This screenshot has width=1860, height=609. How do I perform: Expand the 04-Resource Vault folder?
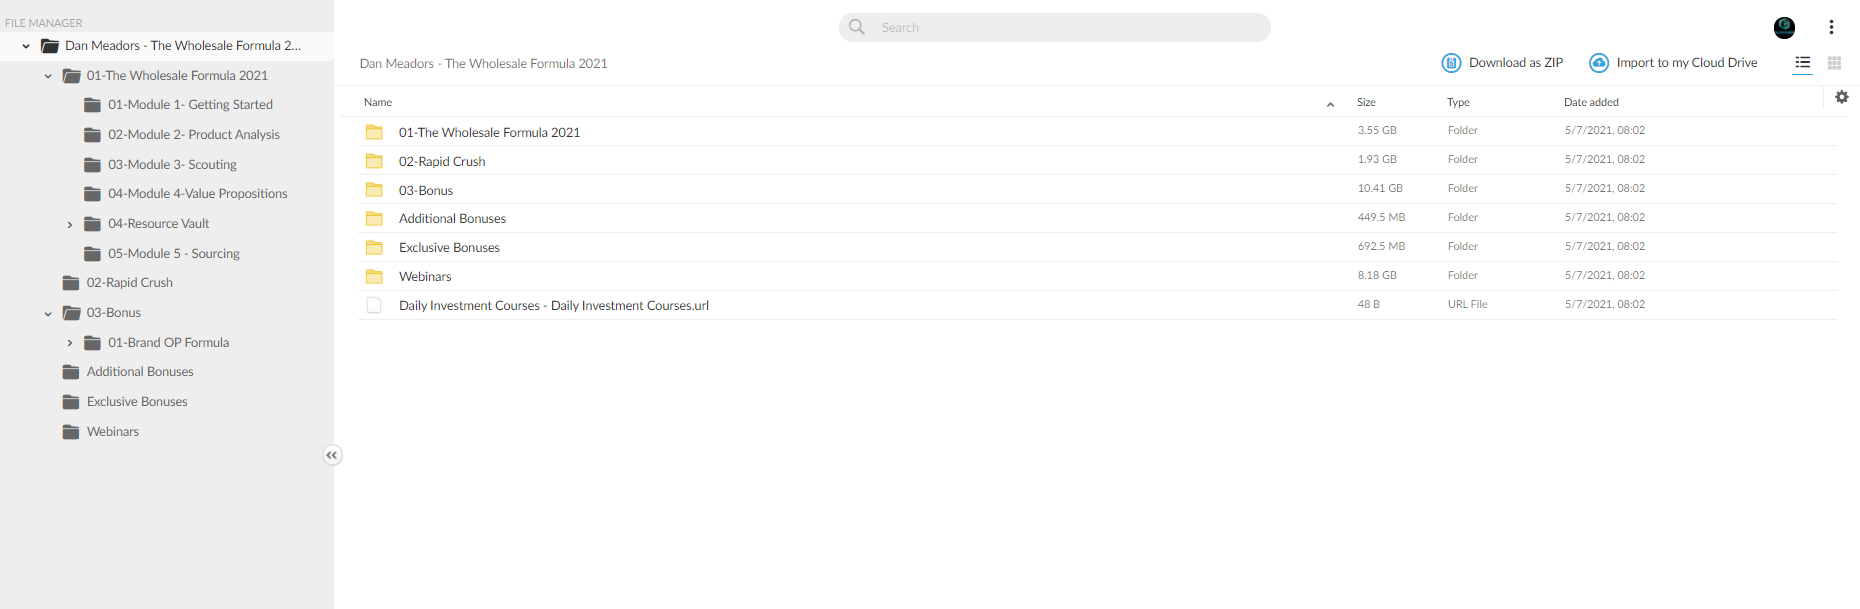click(x=70, y=224)
